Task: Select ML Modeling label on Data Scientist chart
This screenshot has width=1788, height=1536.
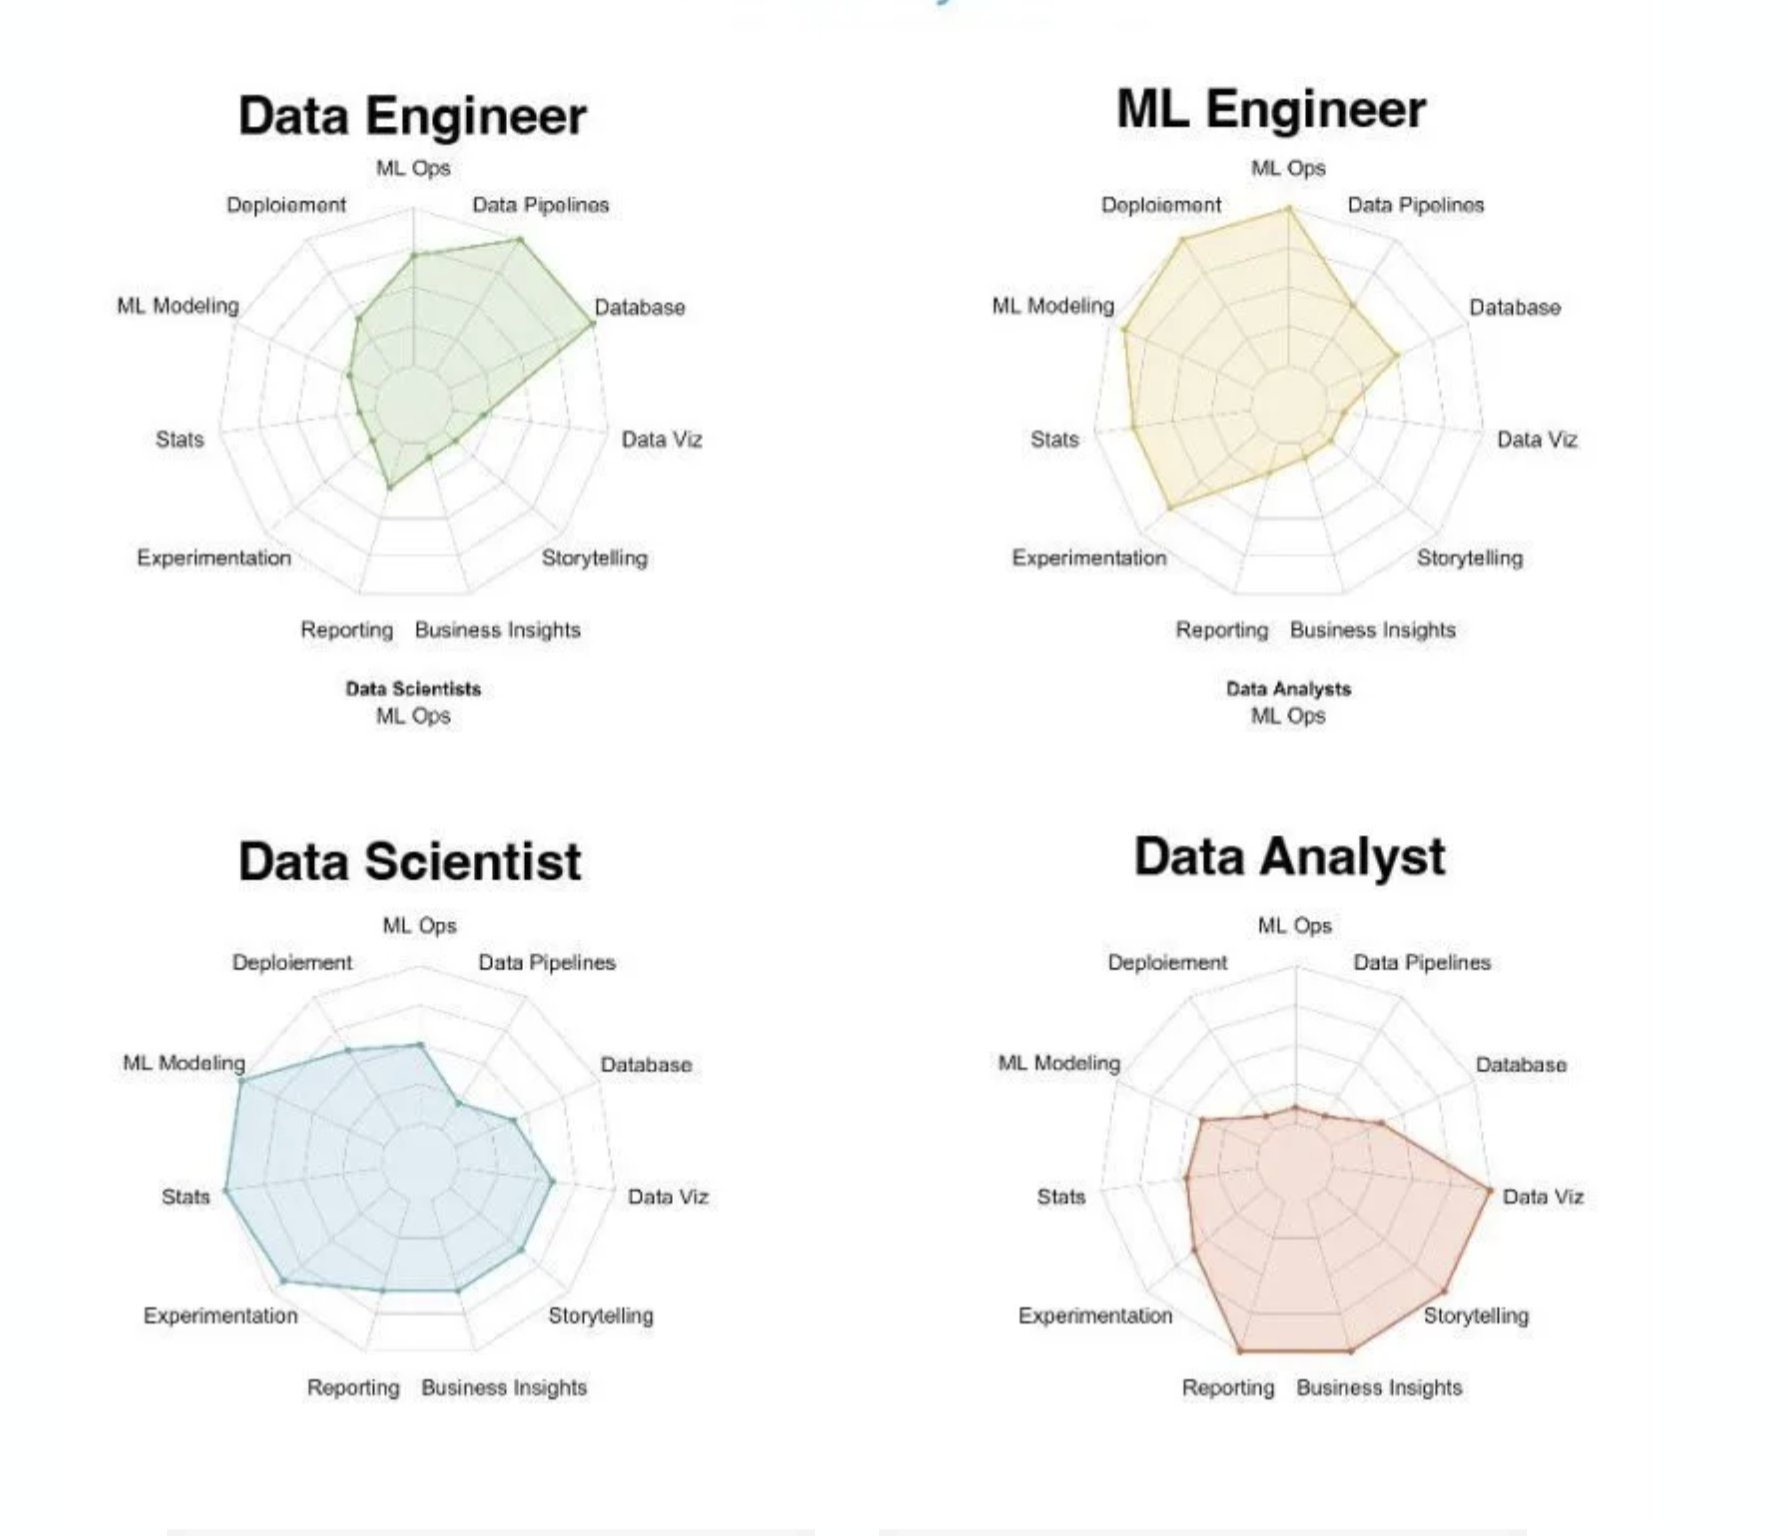Action: click(x=184, y=1062)
